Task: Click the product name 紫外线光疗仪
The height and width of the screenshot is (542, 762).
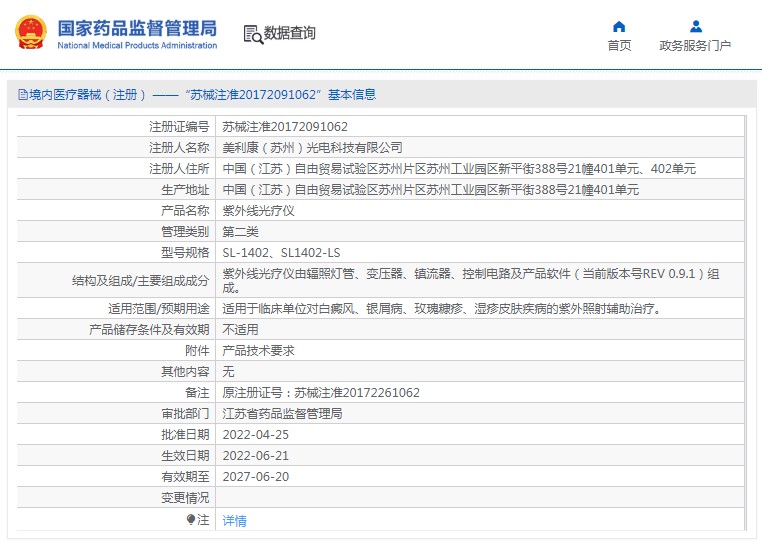Action: (258, 211)
